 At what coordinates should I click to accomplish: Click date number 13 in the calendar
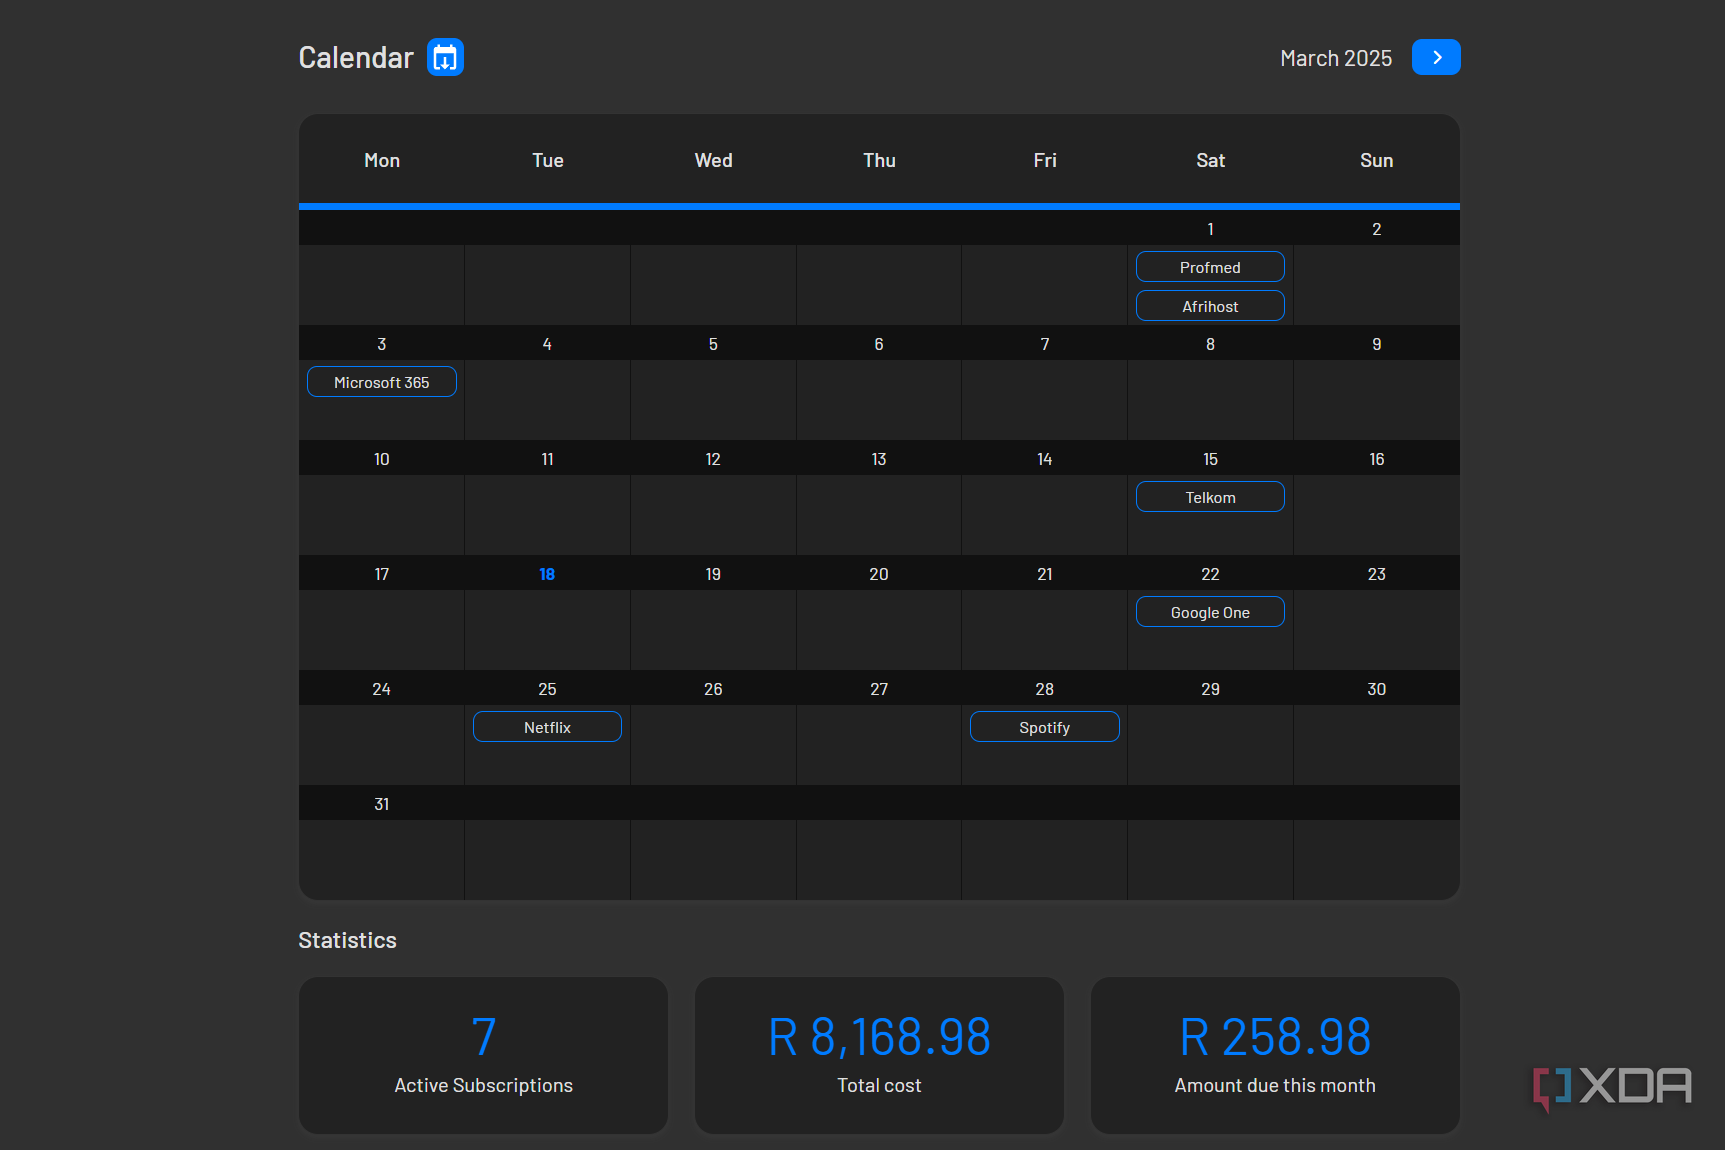point(879,459)
